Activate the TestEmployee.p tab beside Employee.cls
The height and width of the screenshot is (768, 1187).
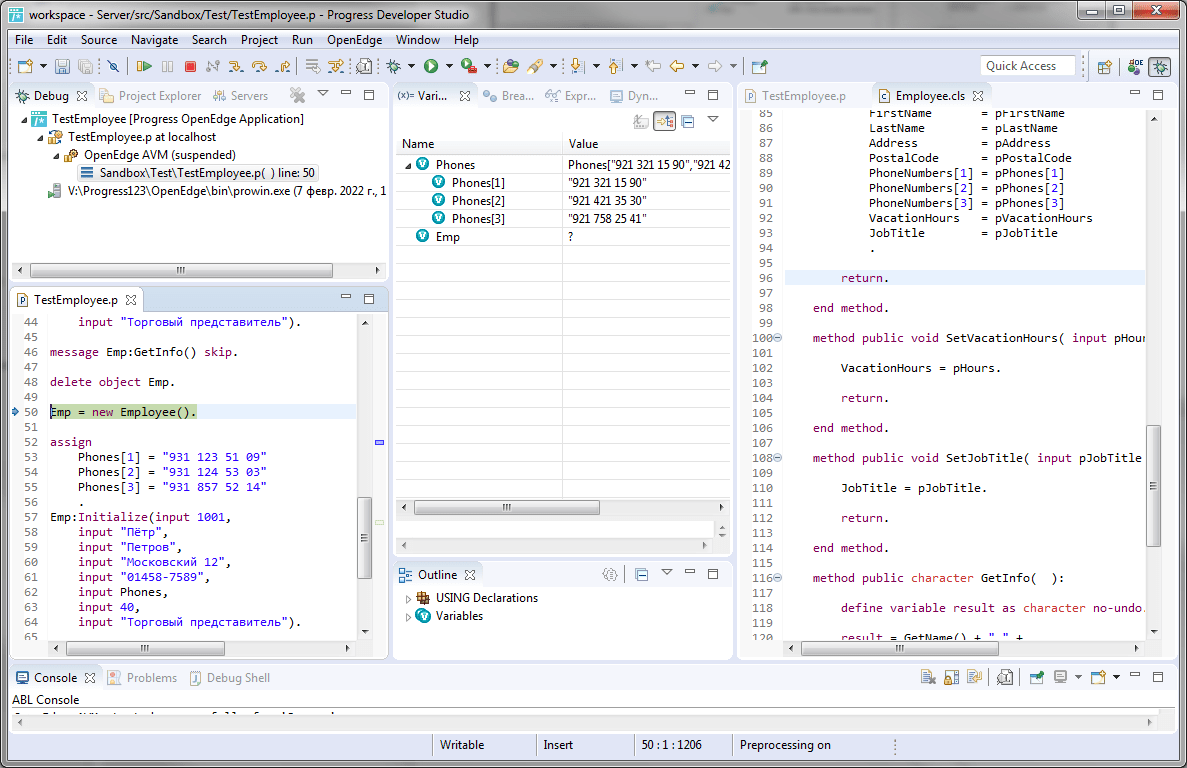[796, 96]
